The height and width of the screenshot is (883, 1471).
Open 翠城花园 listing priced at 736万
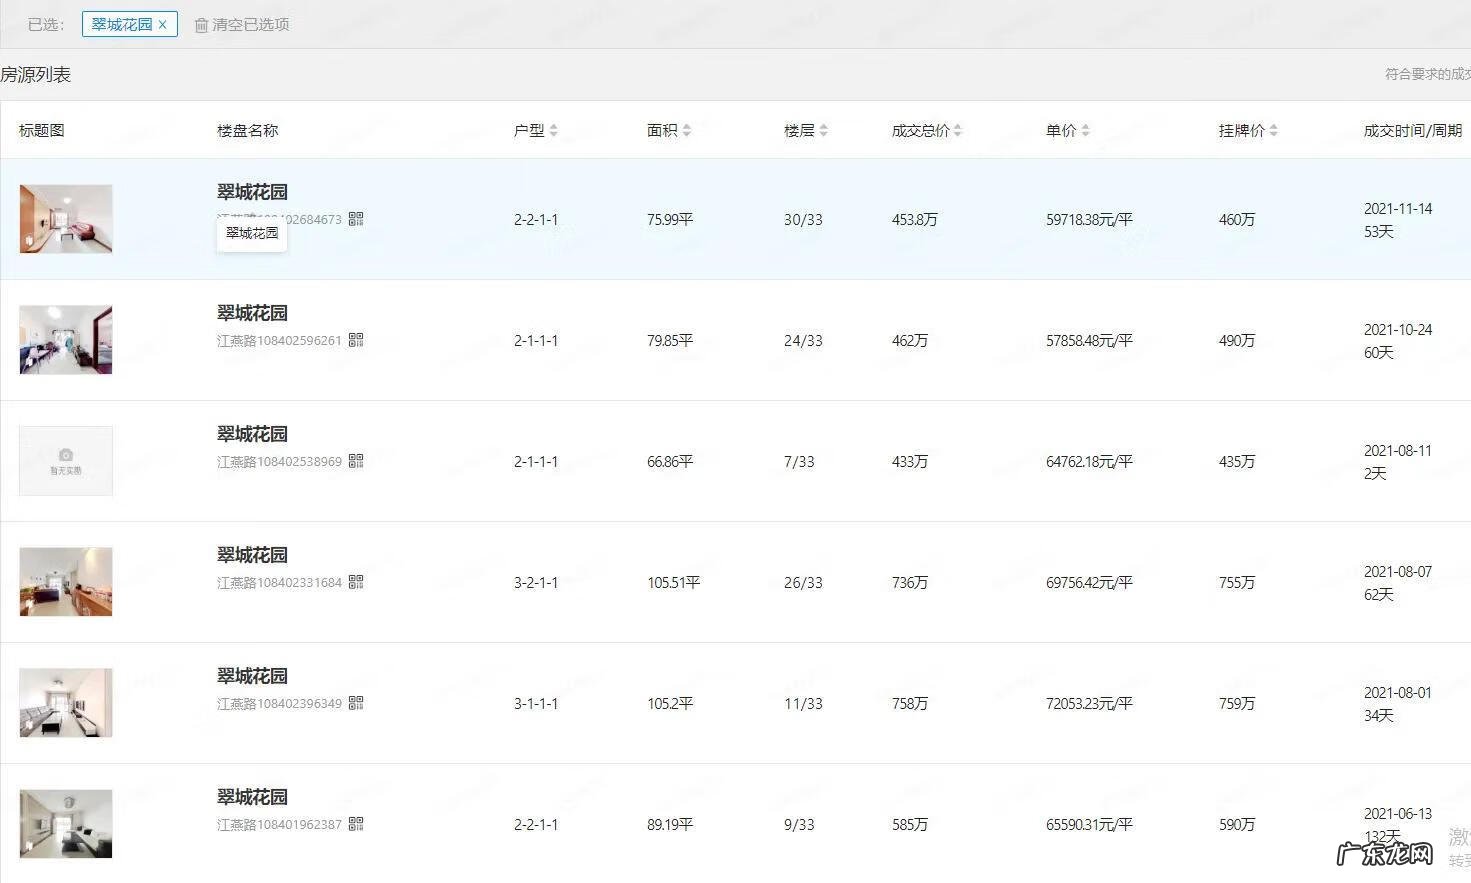(x=252, y=555)
